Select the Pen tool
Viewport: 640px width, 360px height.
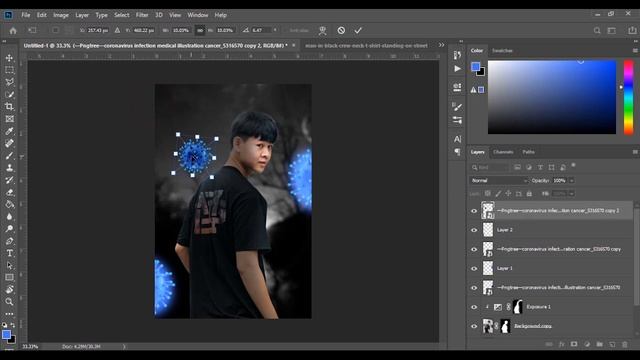[x=9, y=241]
